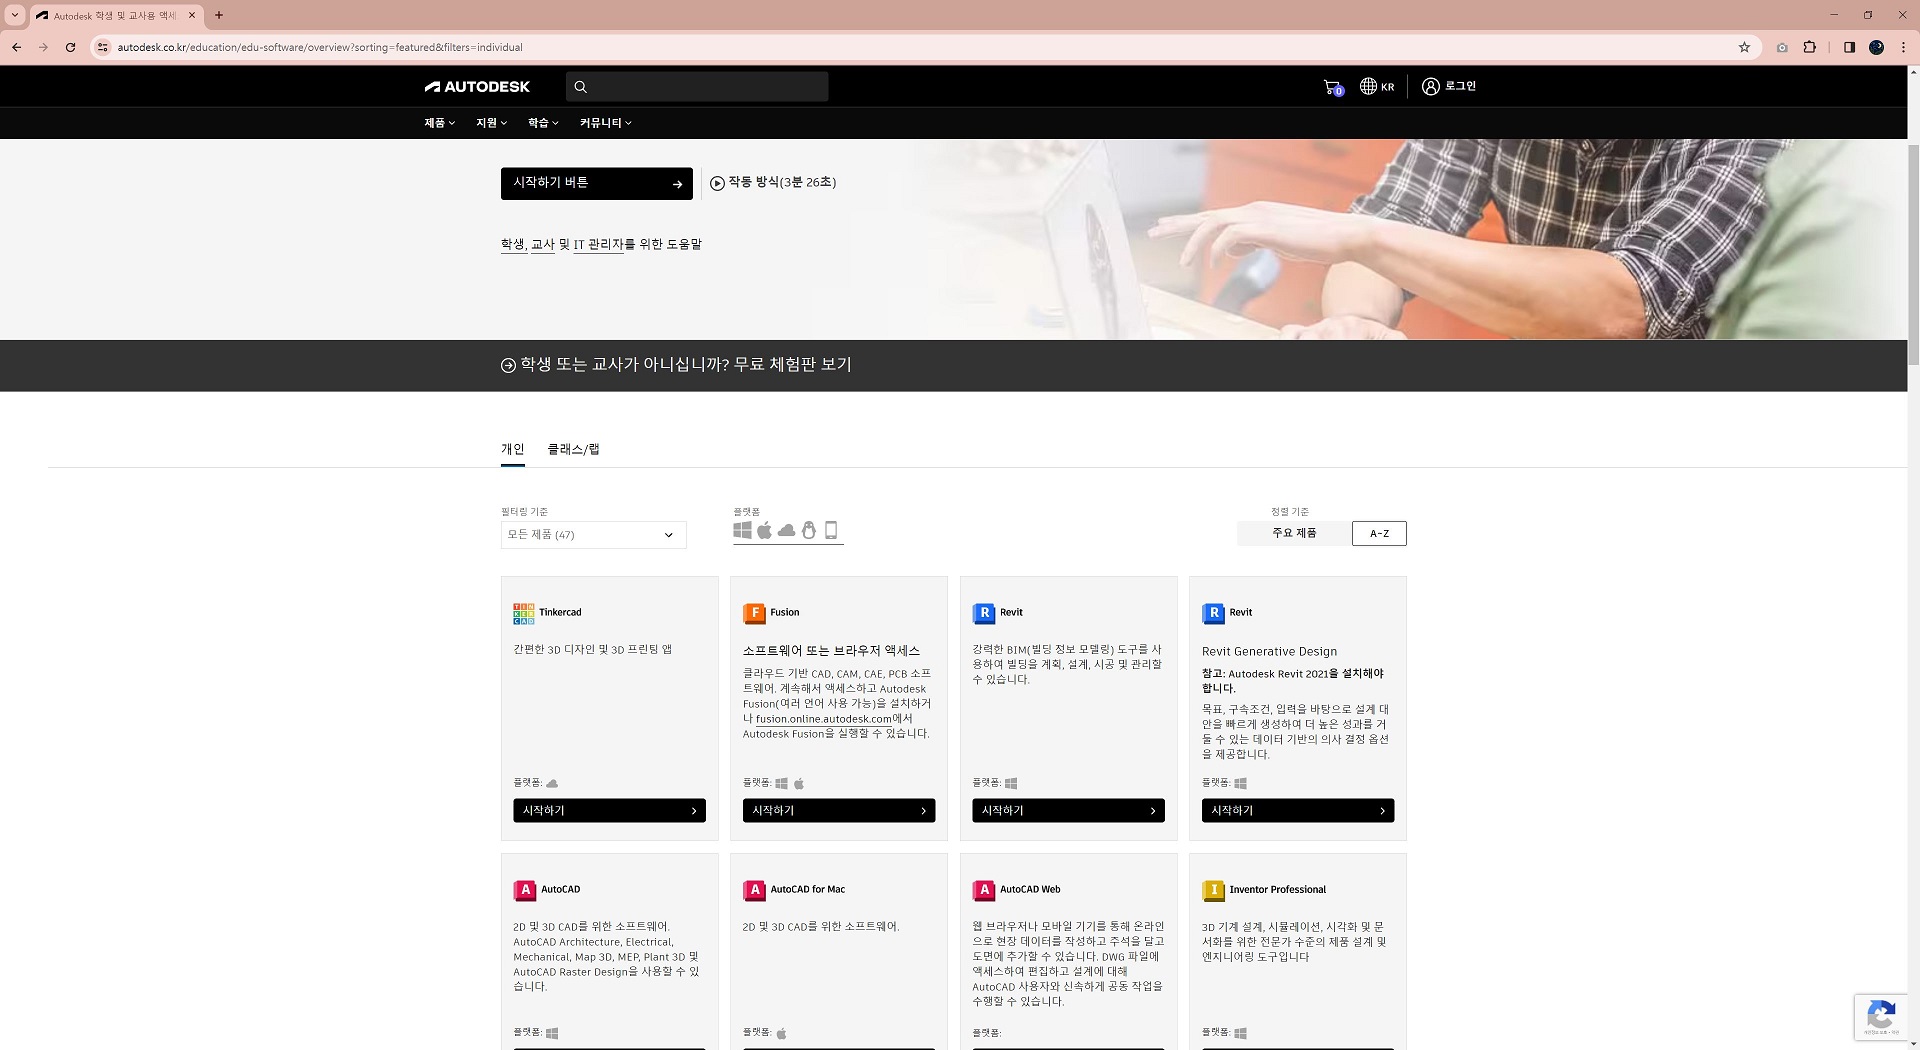
Task: Close the Autodesk browser tab
Action: click(x=192, y=15)
